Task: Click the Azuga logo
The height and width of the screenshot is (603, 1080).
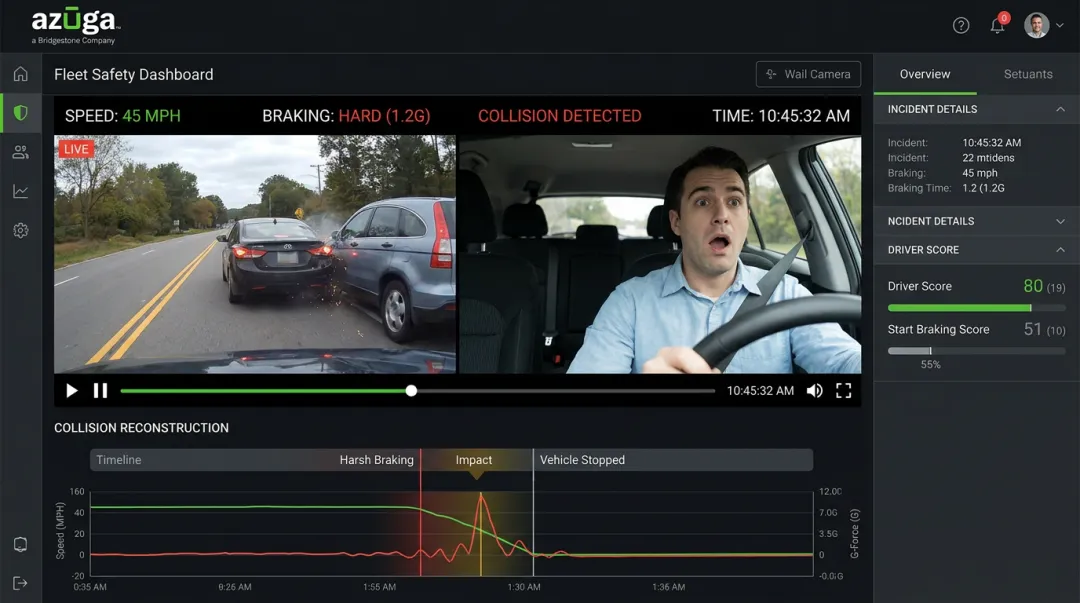Action: 76,25
